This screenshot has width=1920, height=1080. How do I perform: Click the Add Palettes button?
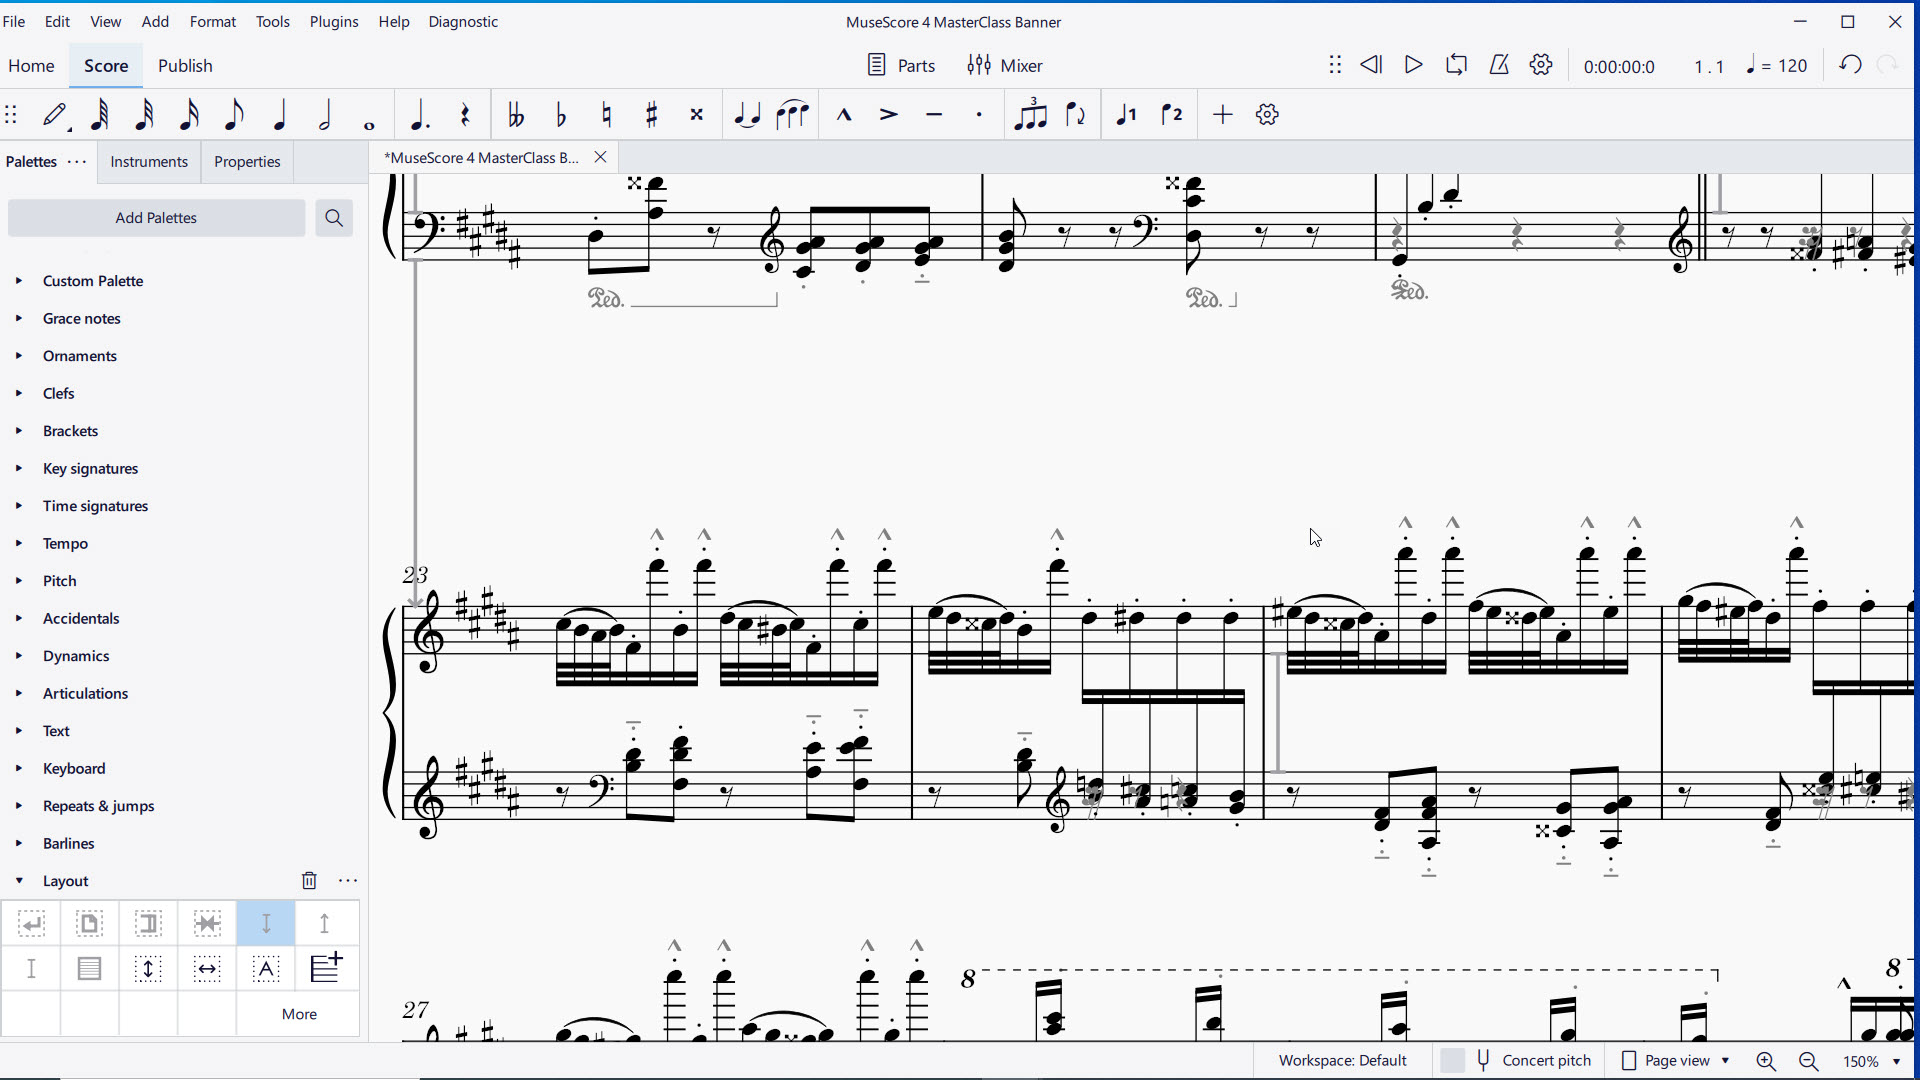(156, 217)
